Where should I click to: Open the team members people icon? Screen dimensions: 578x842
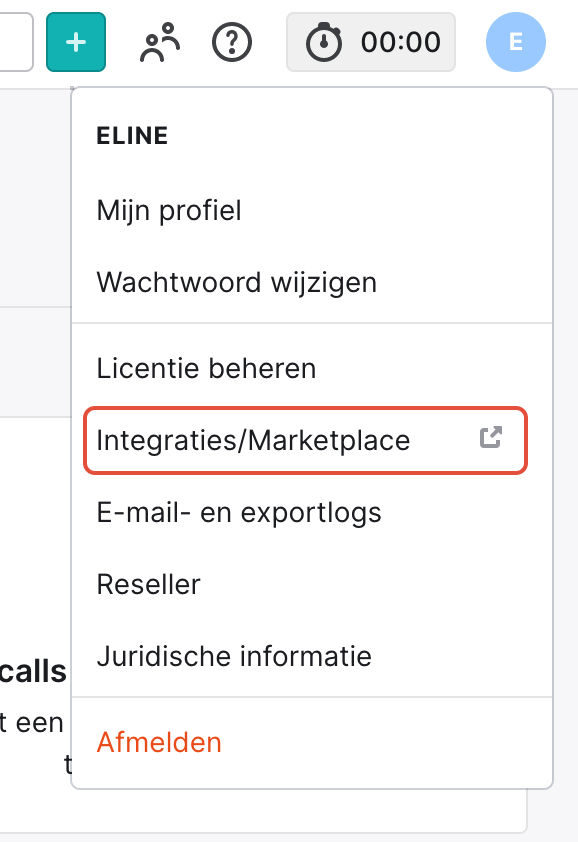[x=160, y=42]
